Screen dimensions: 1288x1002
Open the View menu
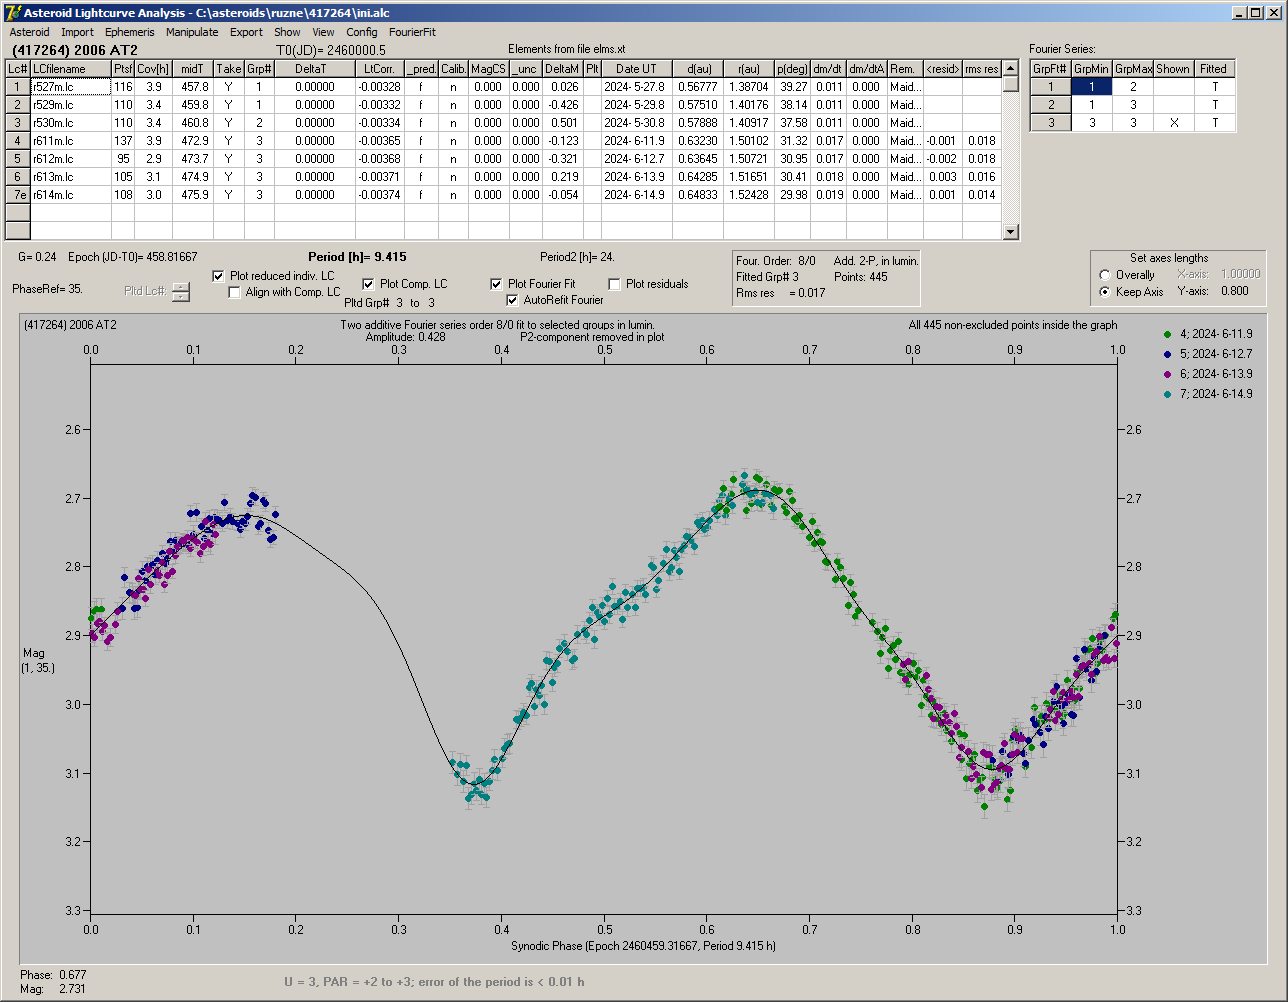pos(323,32)
